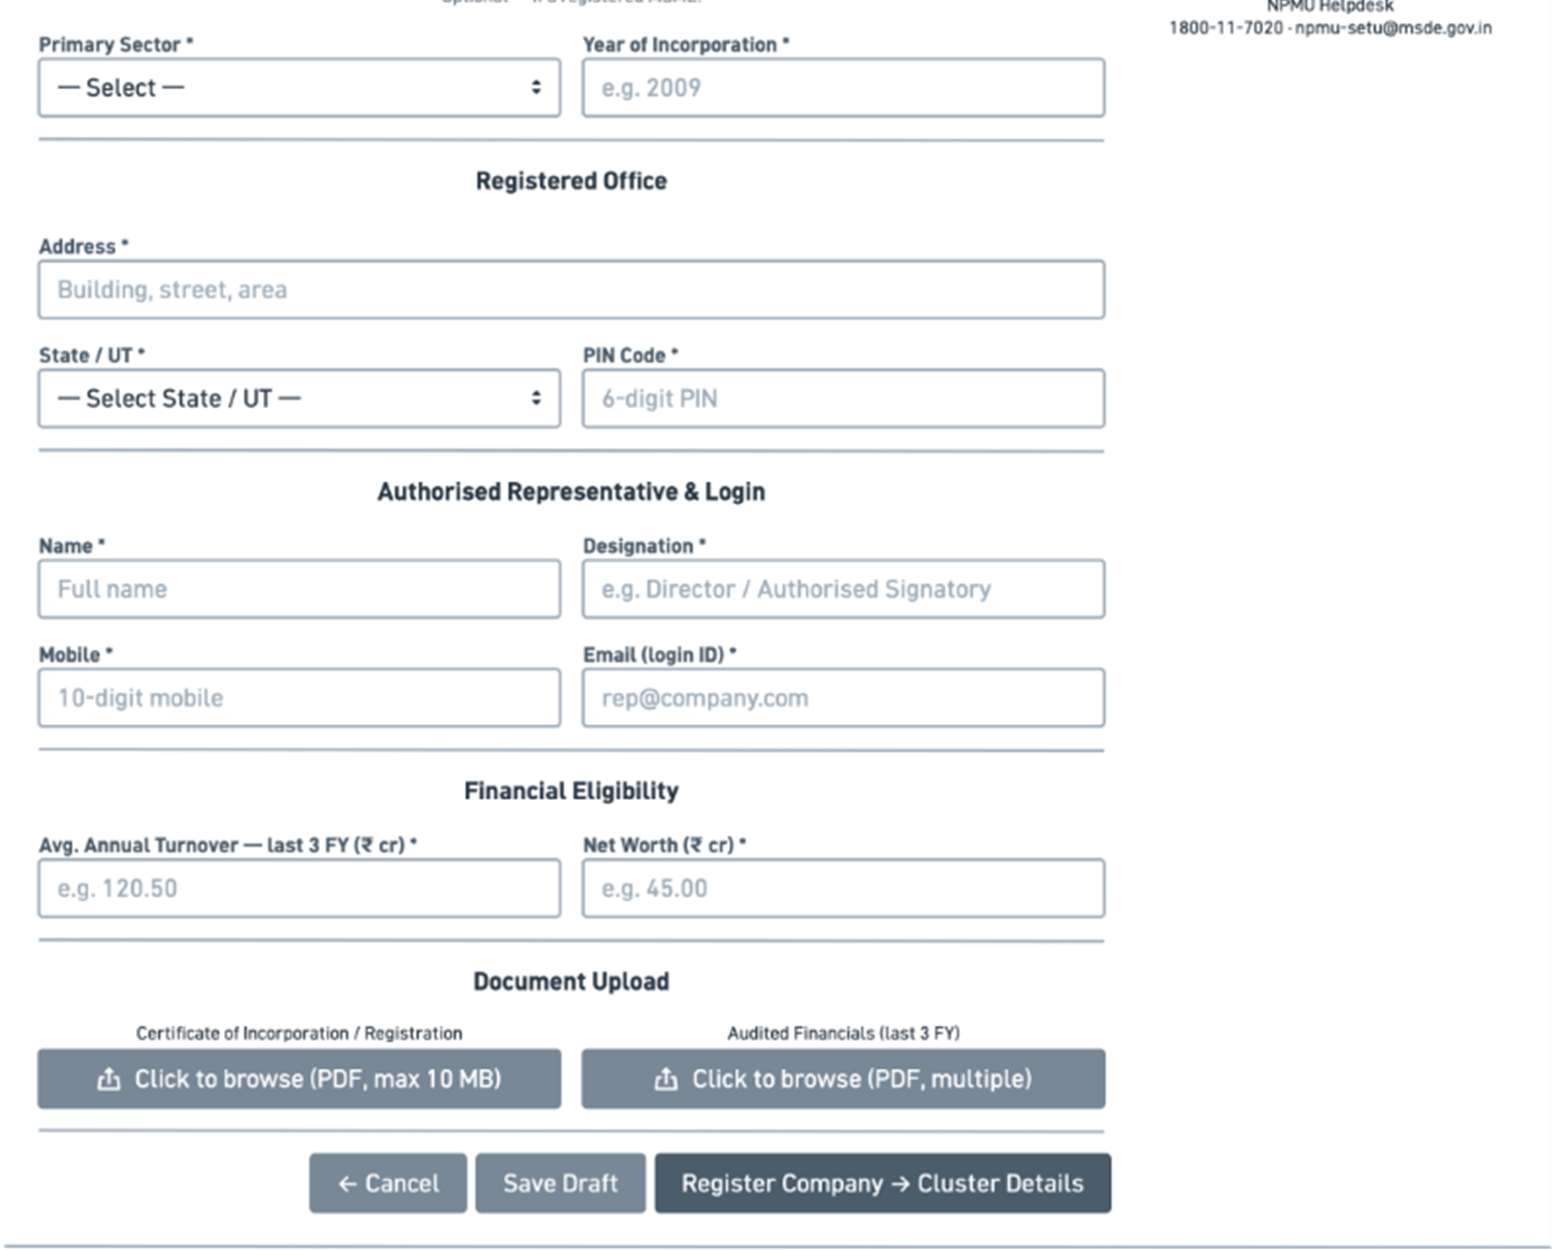This screenshot has width=1562, height=1250.
Task: Focus the Address input field
Action: [x=571, y=290]
